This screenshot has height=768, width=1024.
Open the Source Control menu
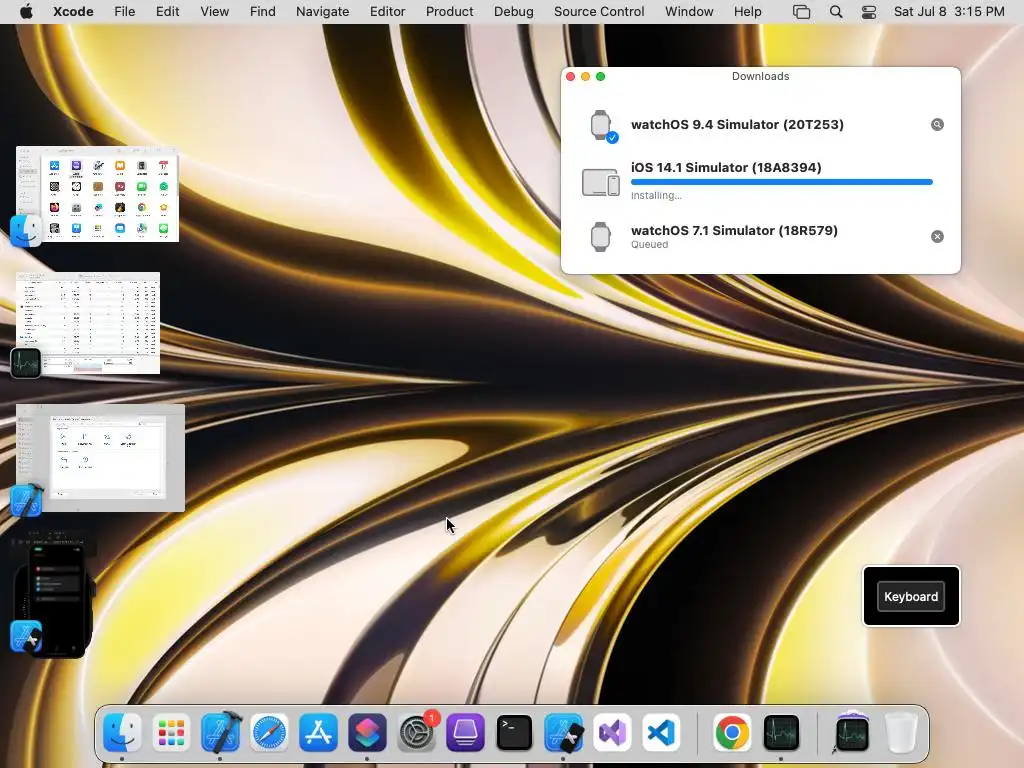pyautogui.click(x=599, y=11)
